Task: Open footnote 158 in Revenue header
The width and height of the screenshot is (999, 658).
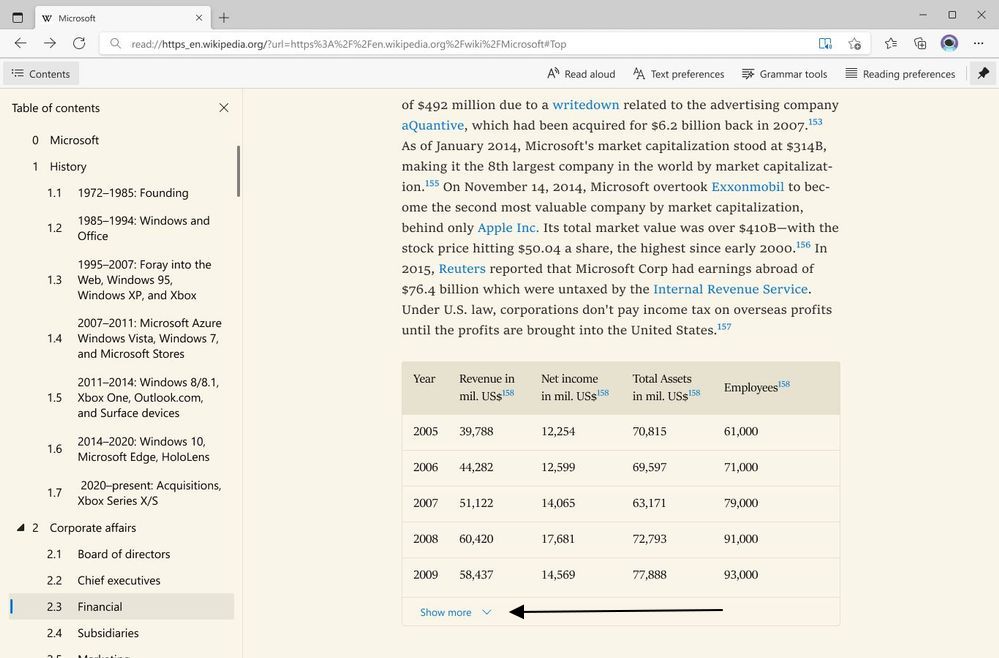Action: (x=508, y=392)
